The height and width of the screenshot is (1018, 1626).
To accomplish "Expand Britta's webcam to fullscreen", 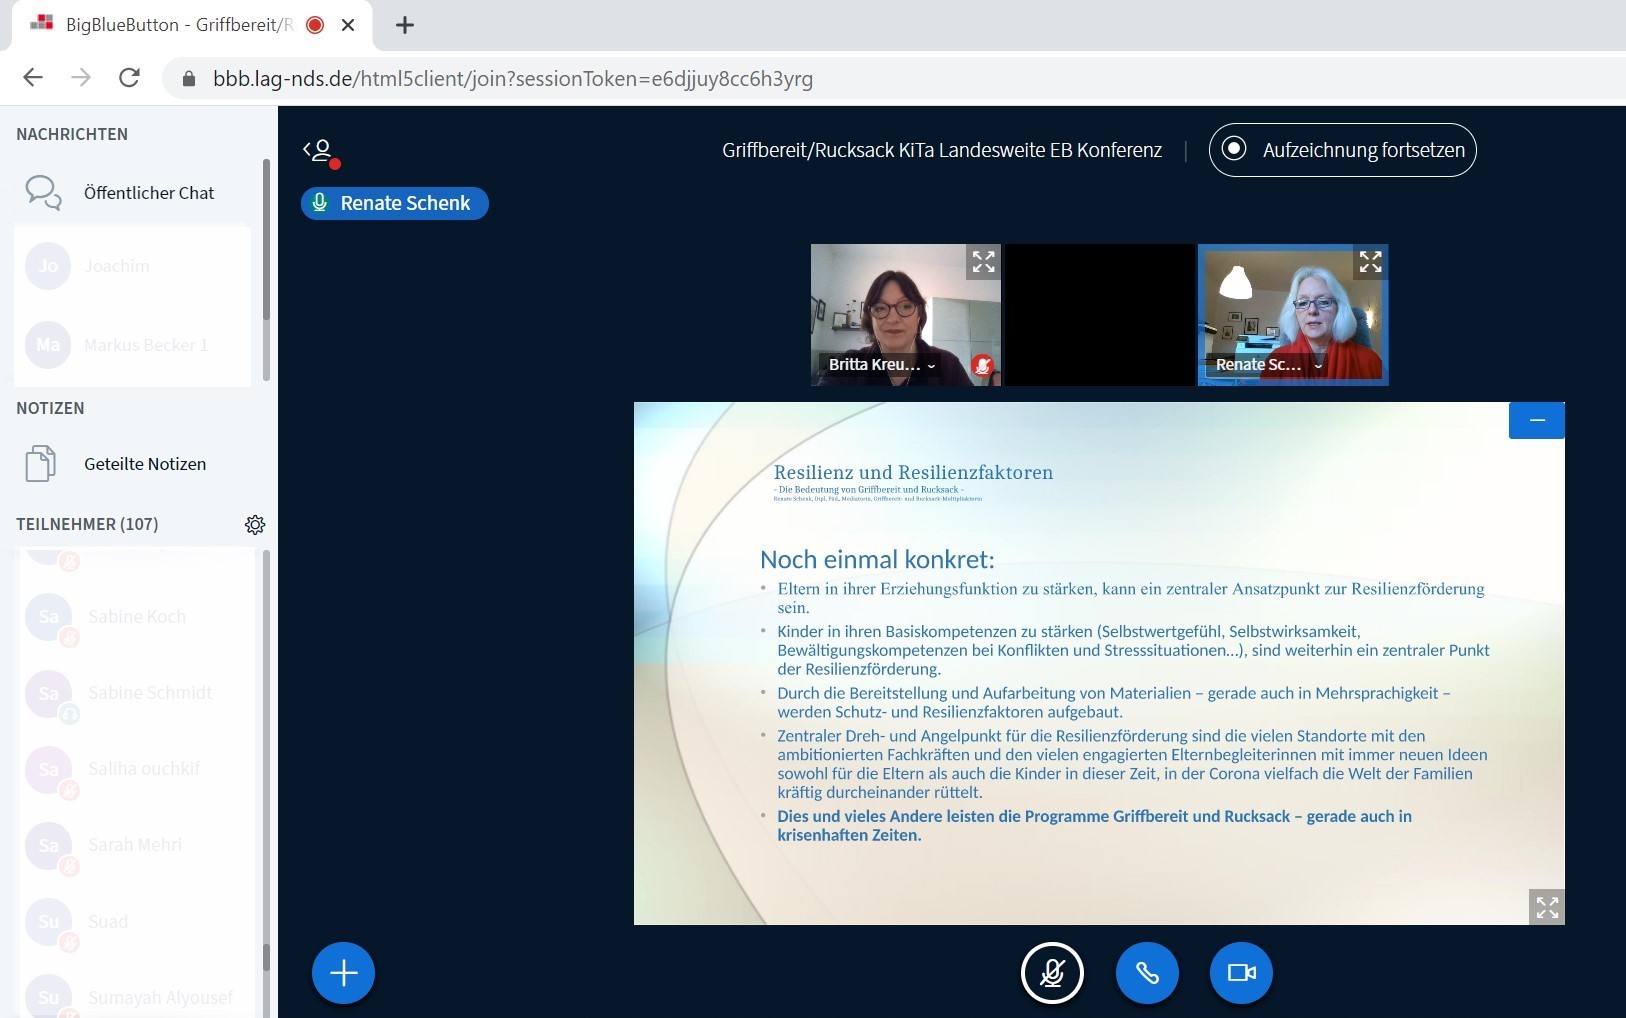I will (983, 262).
